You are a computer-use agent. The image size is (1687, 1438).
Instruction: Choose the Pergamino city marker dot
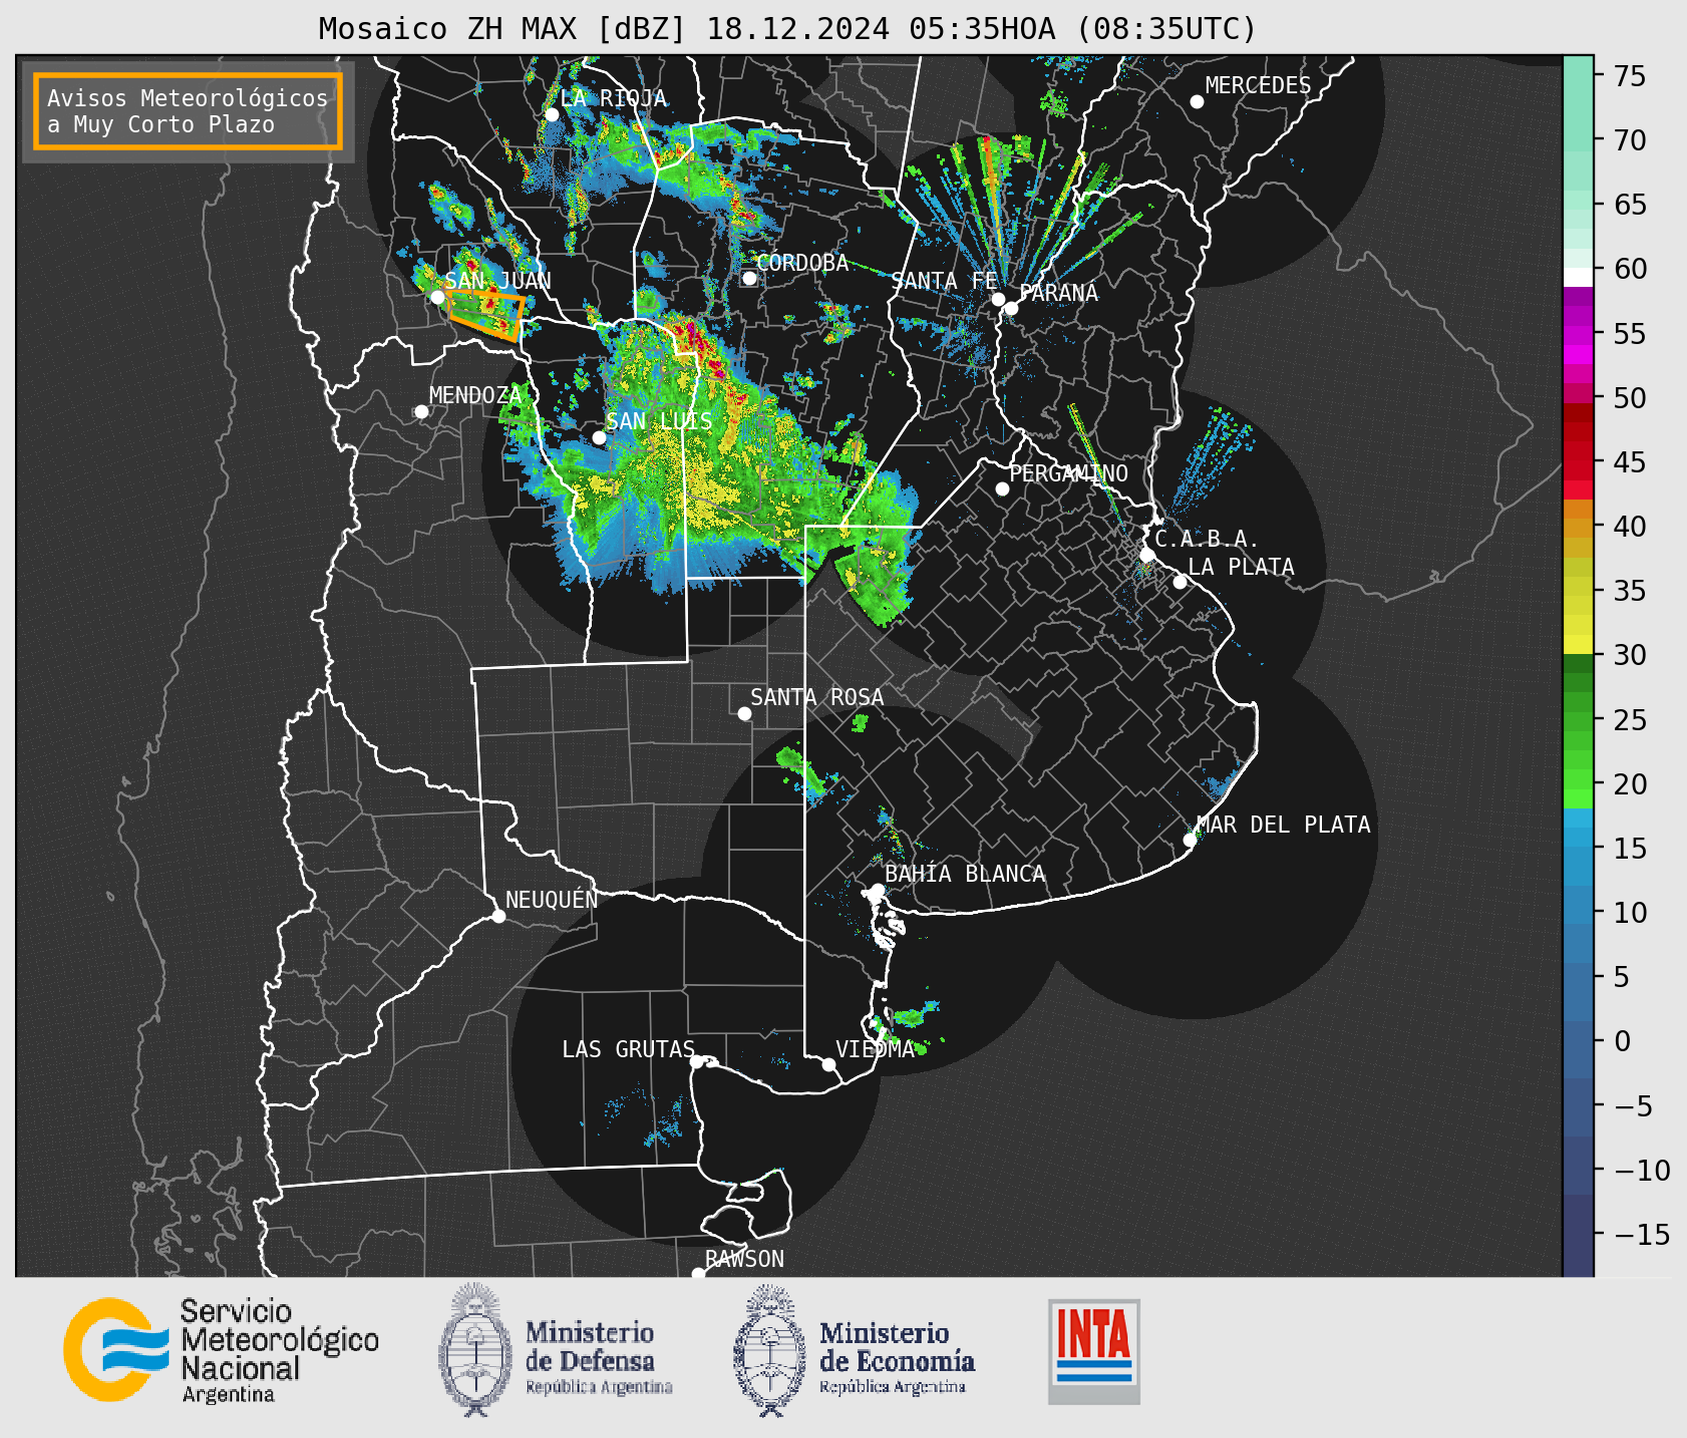click(x=1002, y=489)
